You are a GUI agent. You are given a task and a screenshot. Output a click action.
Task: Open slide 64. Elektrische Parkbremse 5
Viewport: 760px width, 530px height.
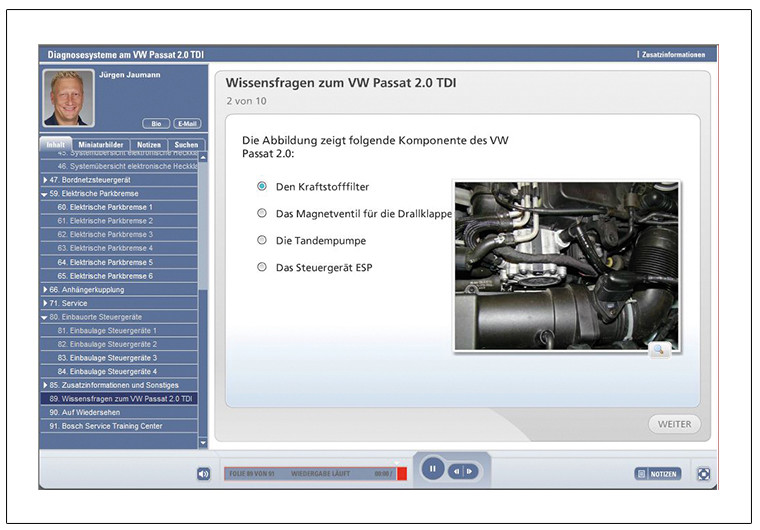(119, 262)
